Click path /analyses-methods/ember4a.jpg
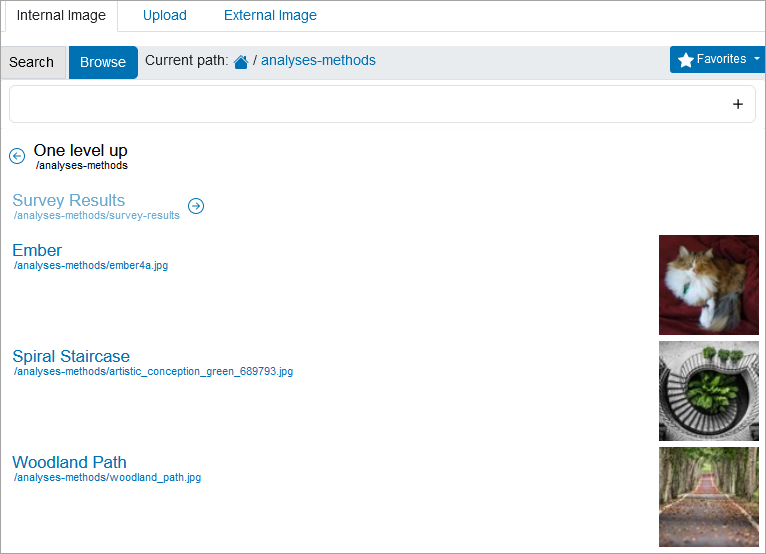Viewport: 766px width, 554px height. click(91, 265)
